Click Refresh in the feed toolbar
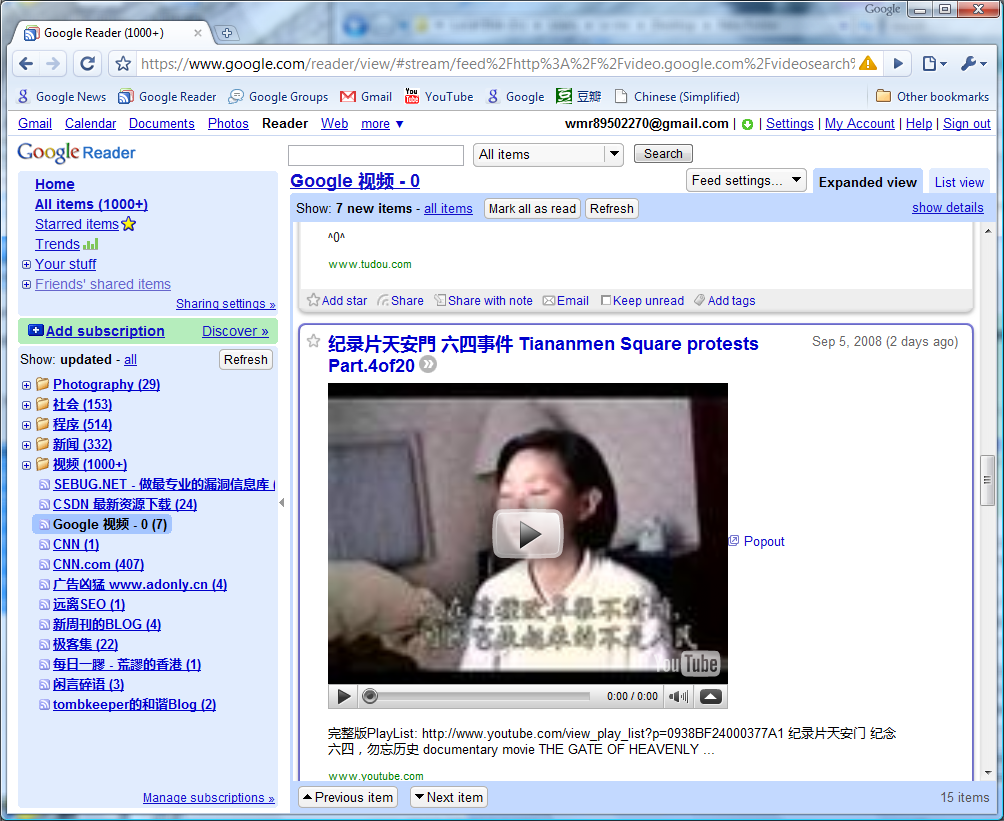Image resolution: width=1004 pixels, height=821 pixels. point(611,209)
